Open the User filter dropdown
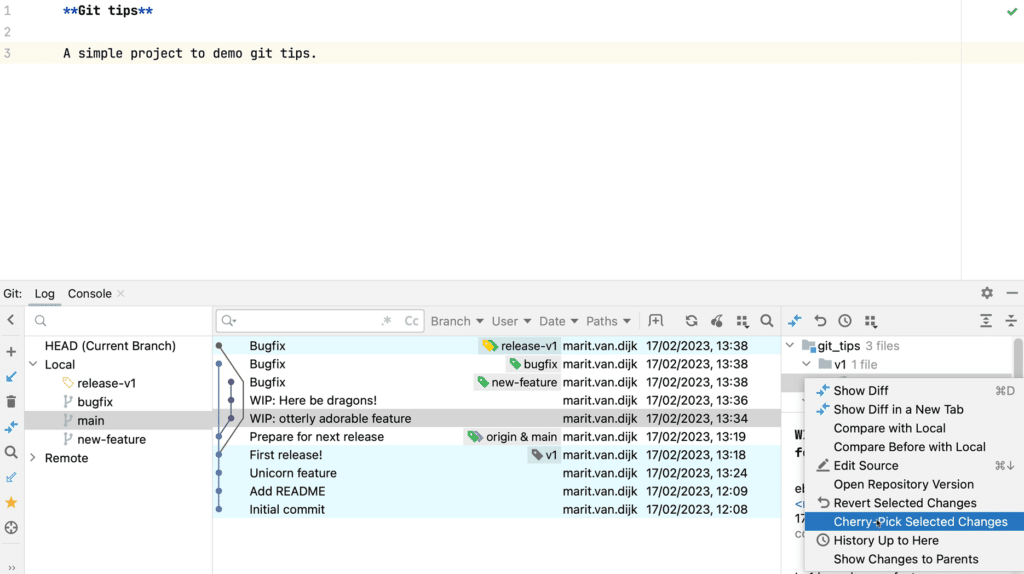Screen dimensions: 1024x574 511,321
